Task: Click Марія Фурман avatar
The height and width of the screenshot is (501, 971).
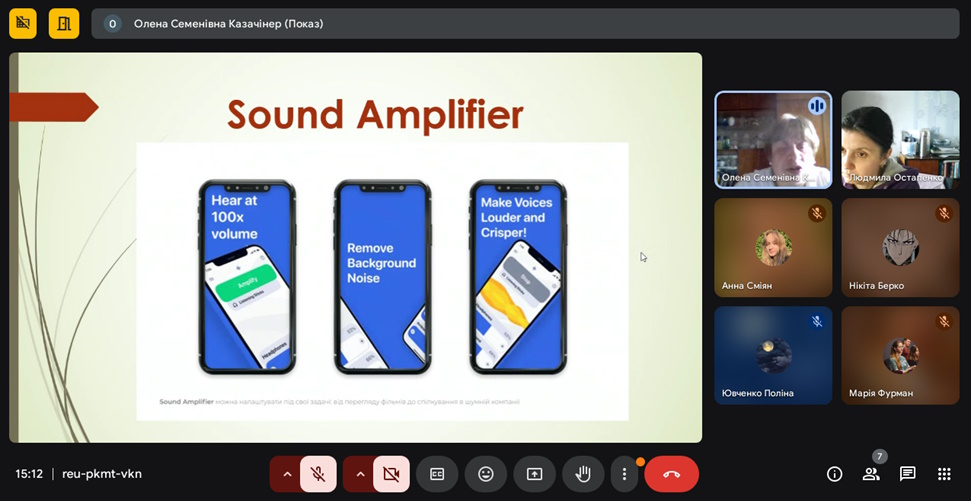Action: point(900,355)
